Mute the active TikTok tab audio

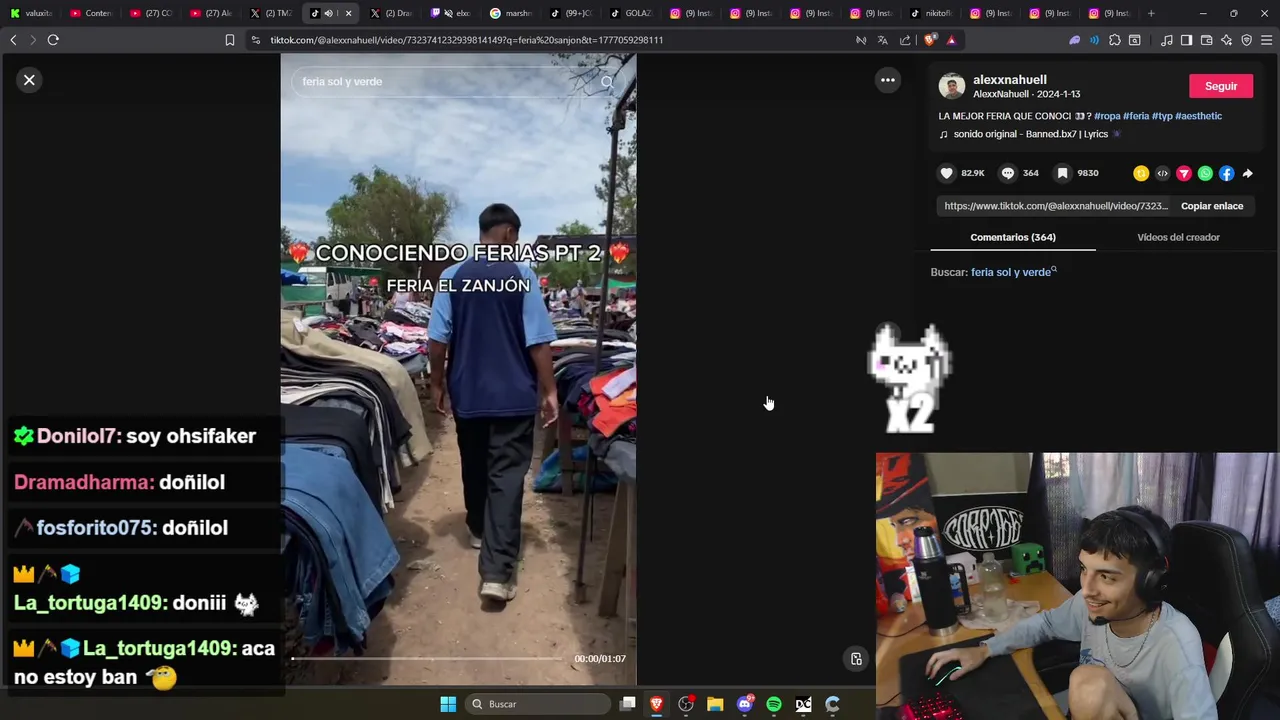328,13
